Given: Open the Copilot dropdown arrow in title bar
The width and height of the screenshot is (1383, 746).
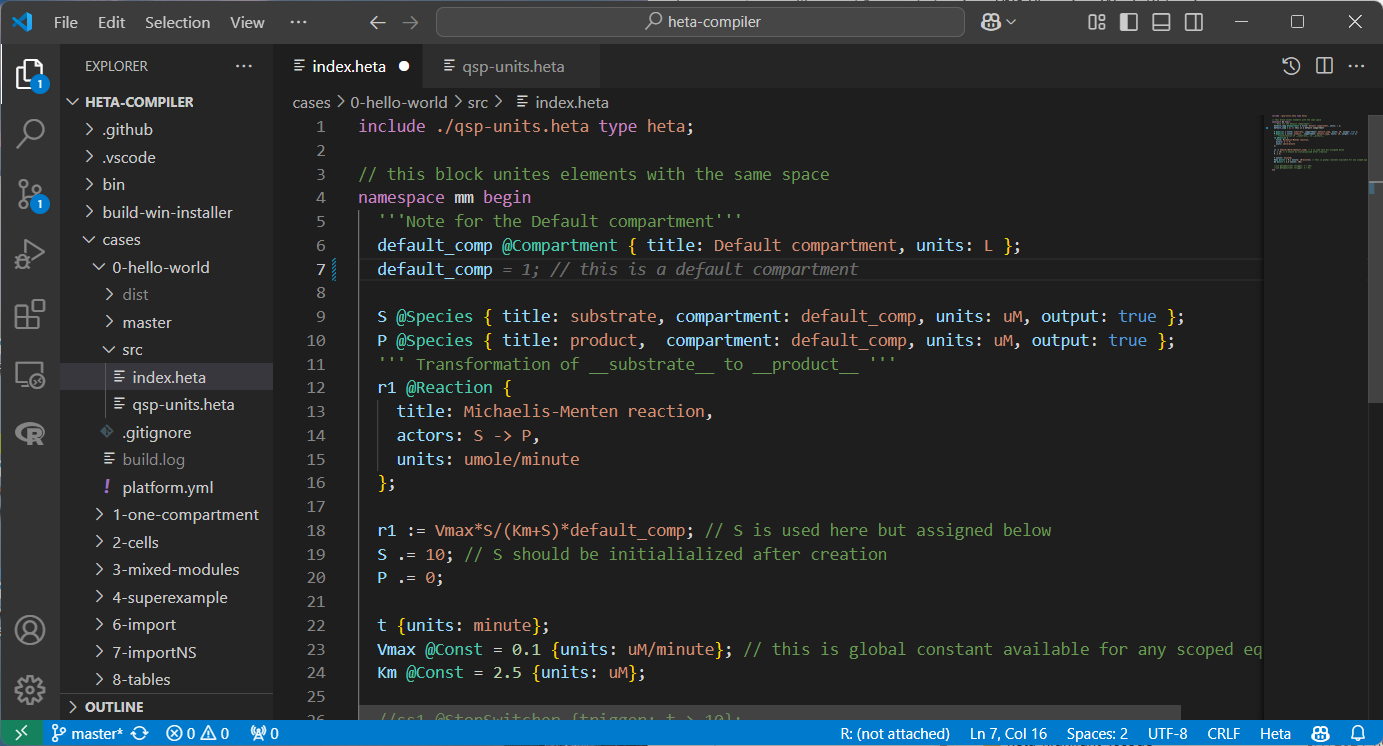Looking at the screenshot, I should click(x=1012, y=22).
